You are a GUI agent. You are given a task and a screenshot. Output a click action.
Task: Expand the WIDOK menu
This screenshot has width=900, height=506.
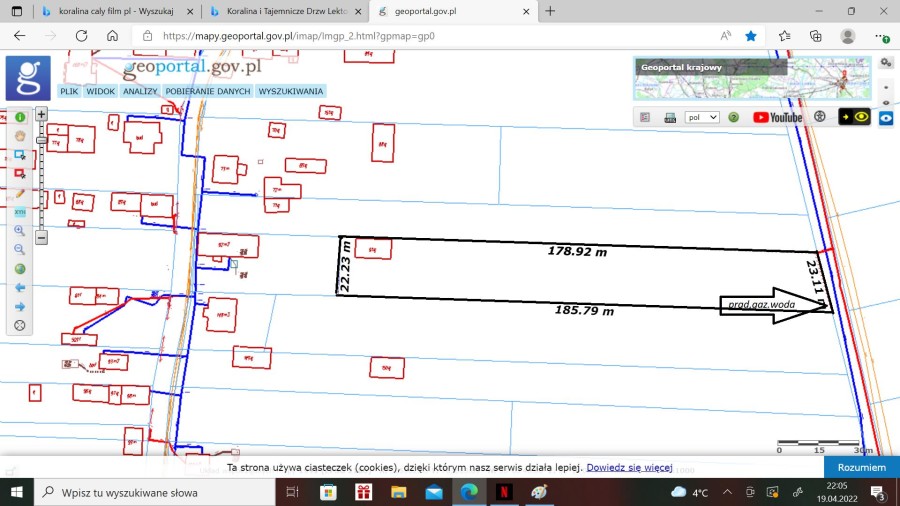tap(100, 91)
